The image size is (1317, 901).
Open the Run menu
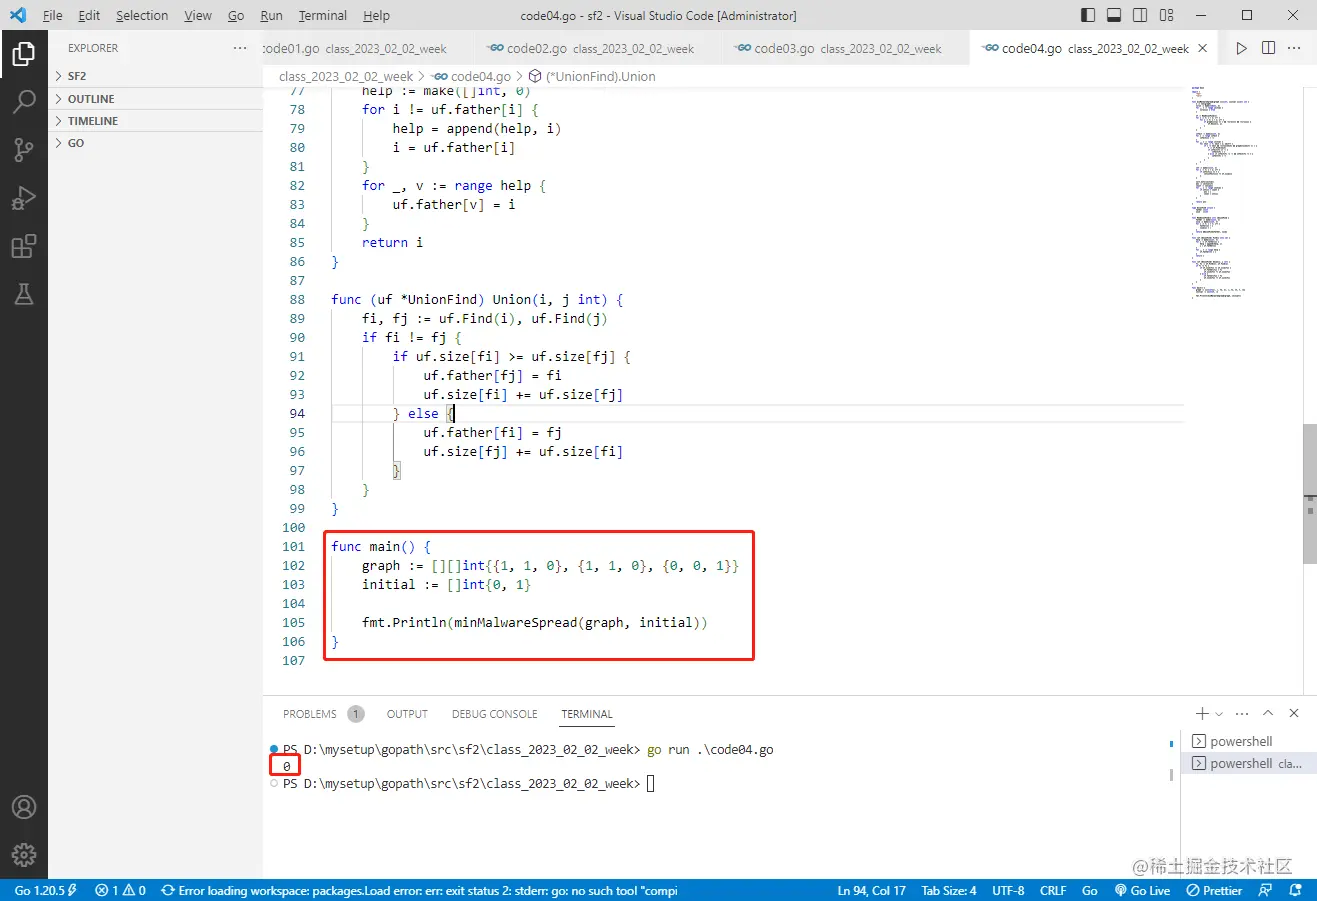tap(271, 15)
